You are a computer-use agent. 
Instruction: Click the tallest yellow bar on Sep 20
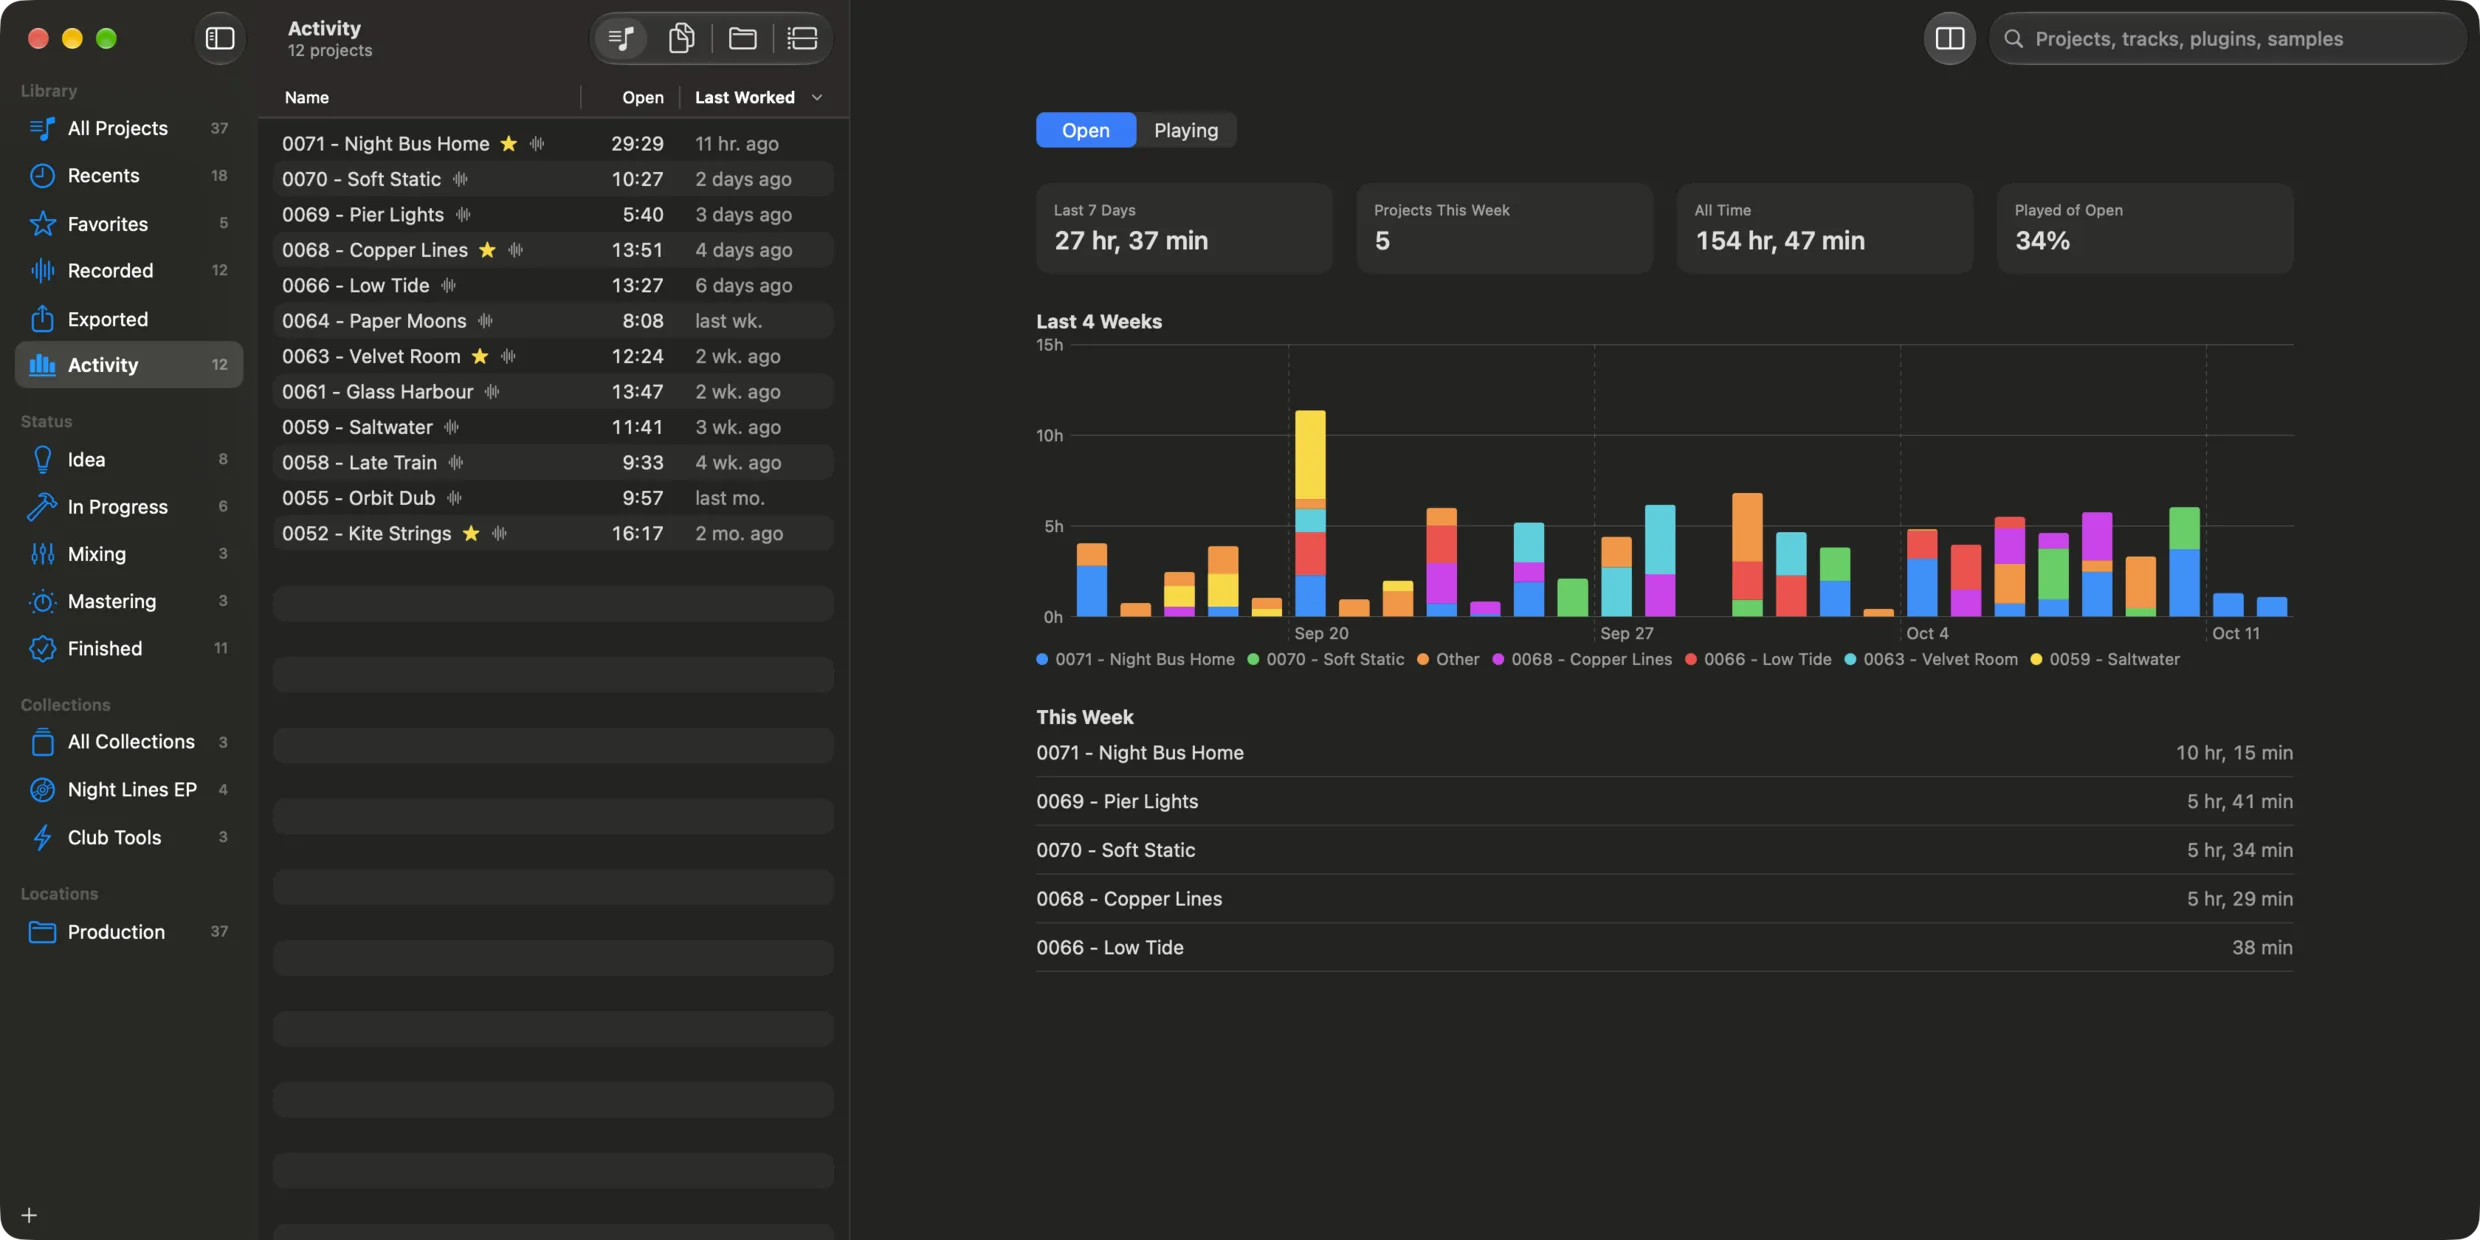pos(1310,455)
